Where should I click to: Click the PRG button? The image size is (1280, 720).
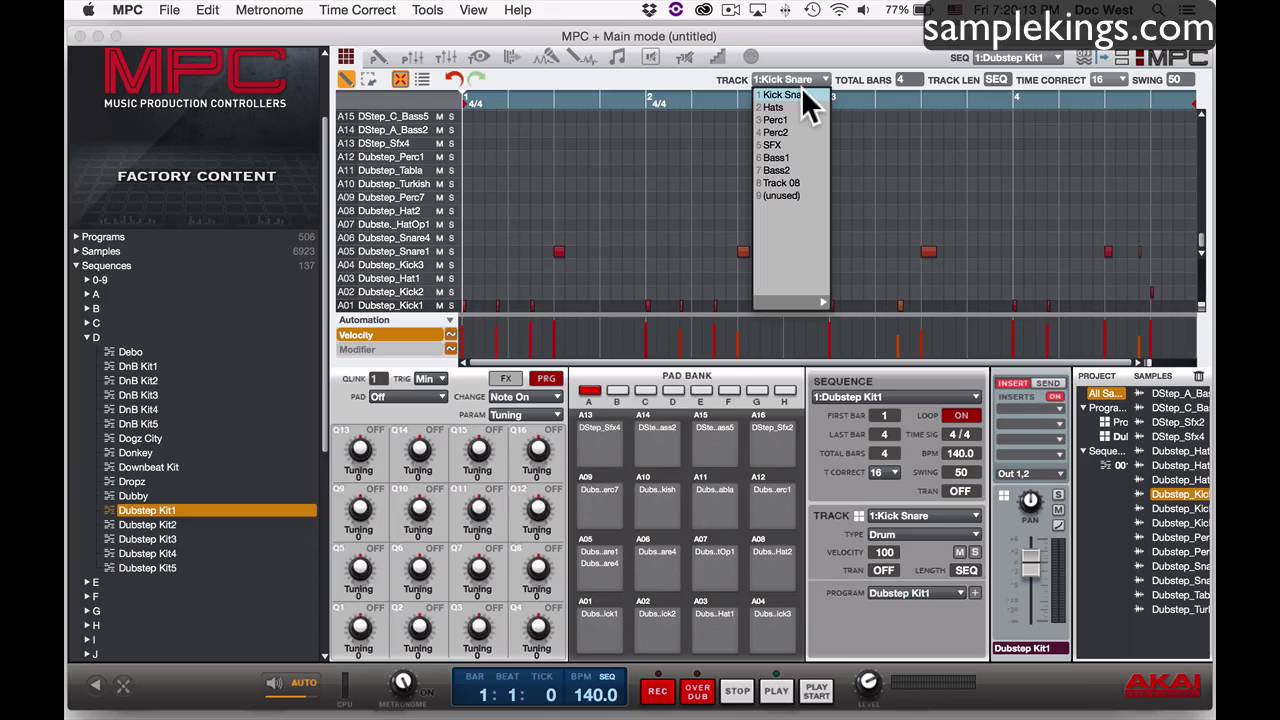click(x=546, y=379)
